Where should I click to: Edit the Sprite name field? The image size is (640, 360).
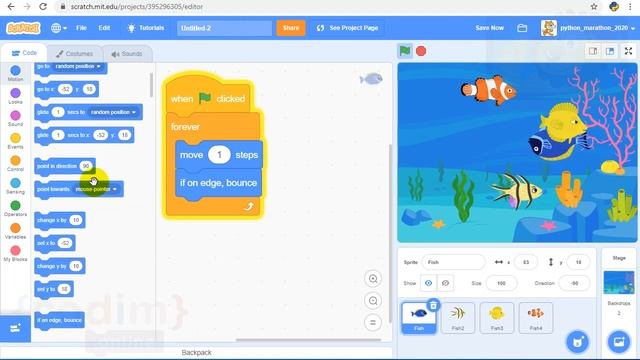tap(453, 262)
